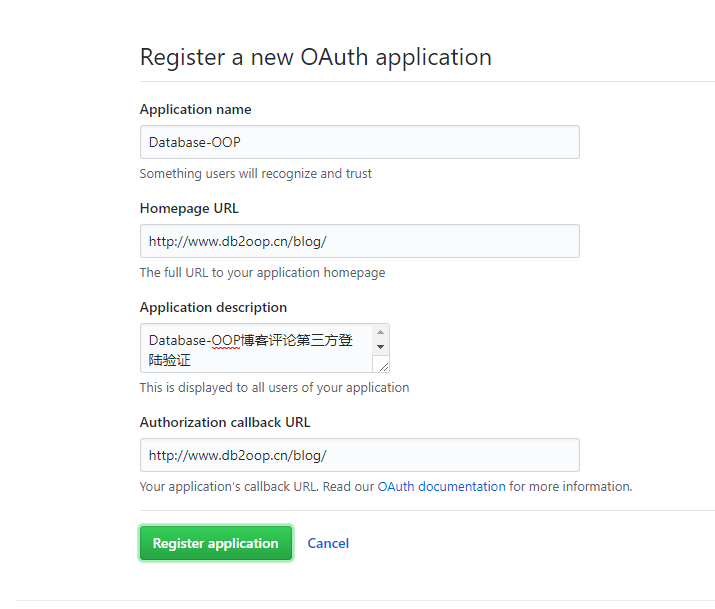Click the textarea resize handle corner
Image resolution: width=715 pixels, height=609 pixels.
pos(383,367)
